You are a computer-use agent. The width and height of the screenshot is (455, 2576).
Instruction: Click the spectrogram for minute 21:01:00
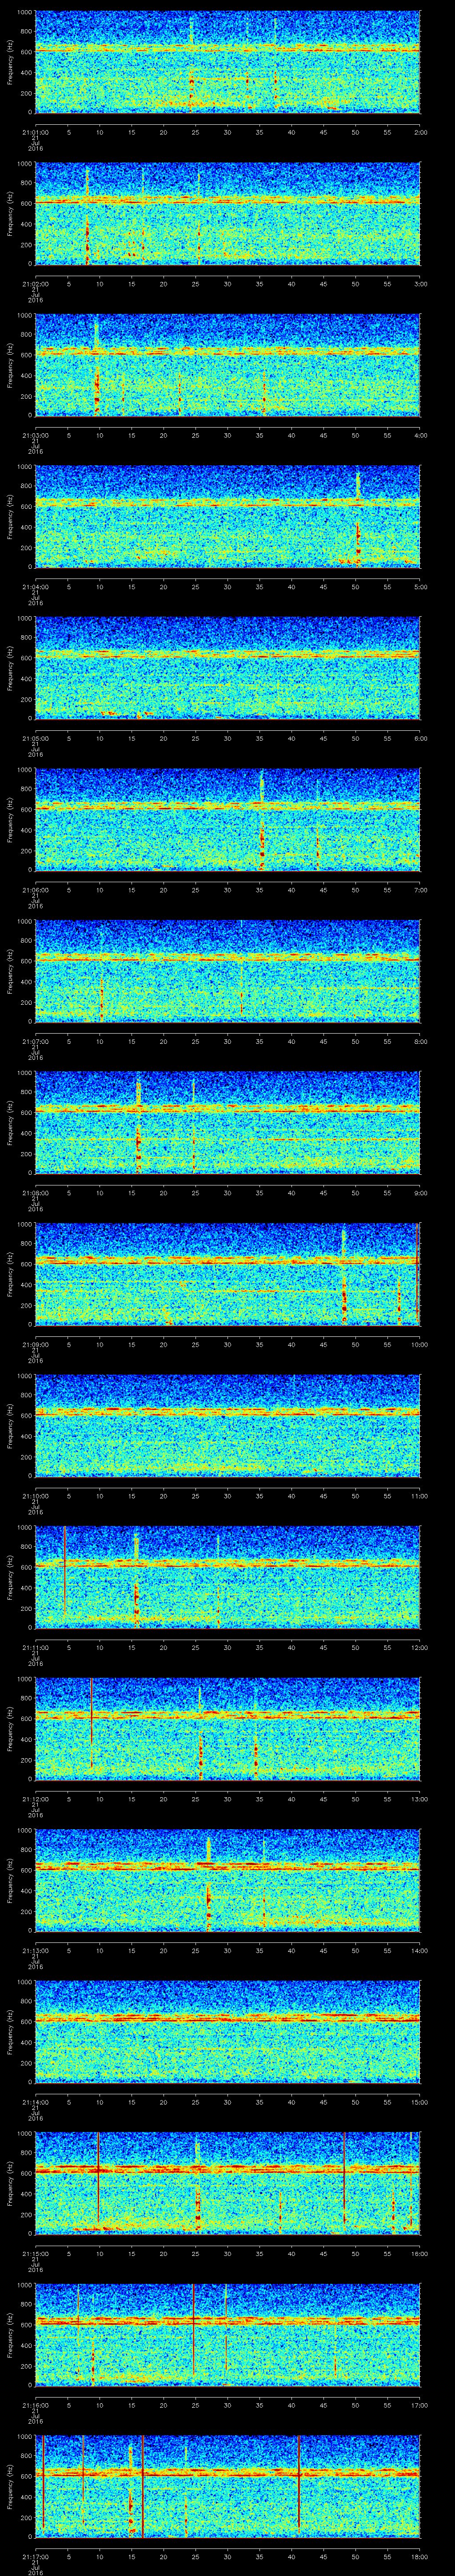(228, 62)
